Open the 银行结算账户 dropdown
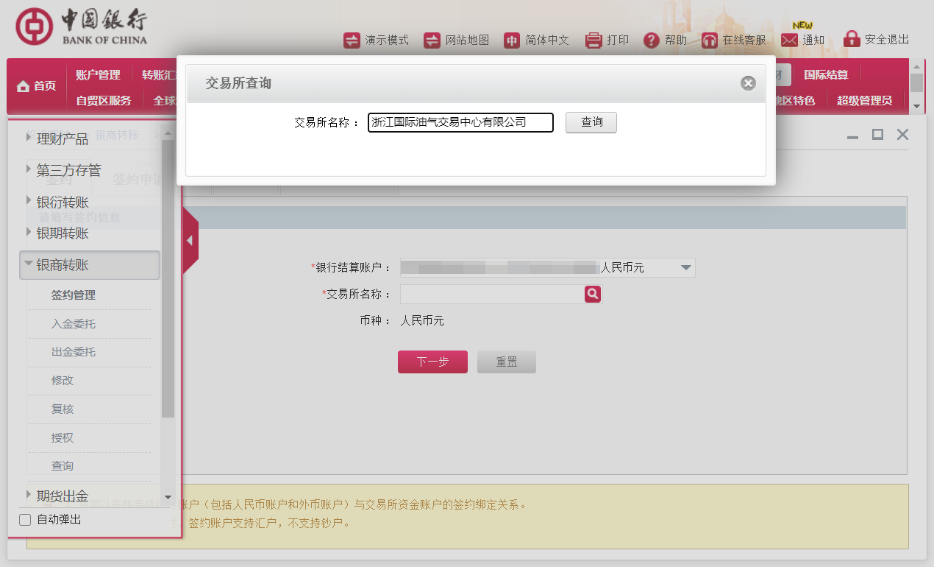Image resolution: width=934 pixels, height=567 pixels. point(686,268)
